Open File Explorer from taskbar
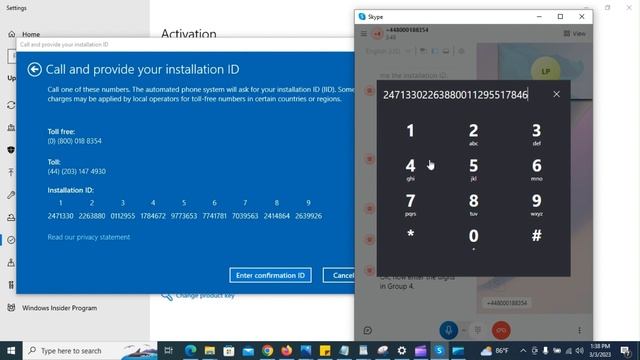 tap(210, 351)
